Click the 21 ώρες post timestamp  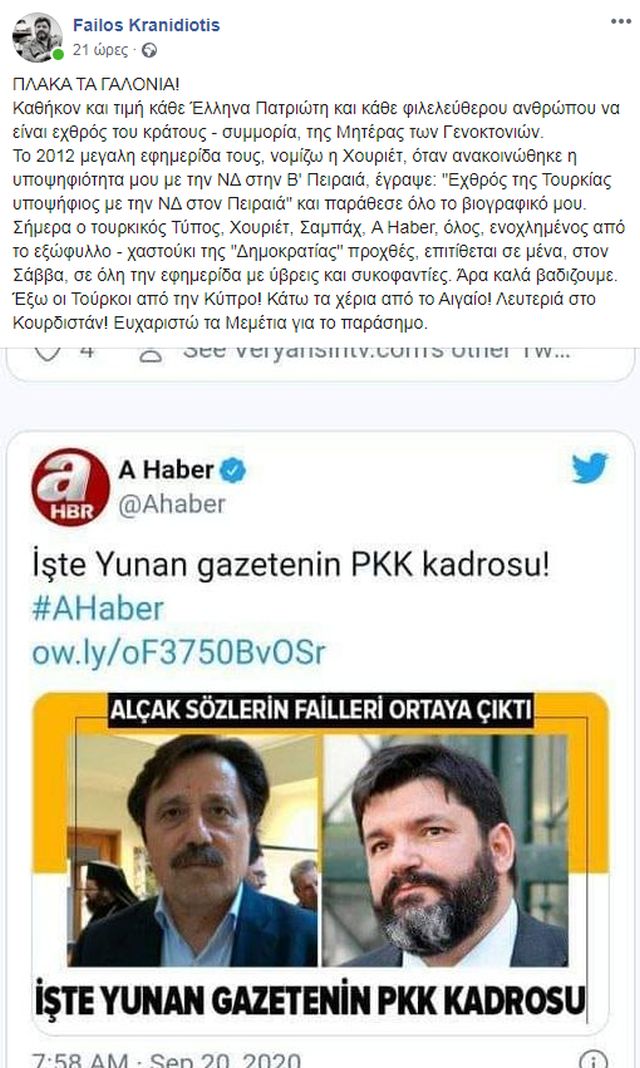coord(100,50)
